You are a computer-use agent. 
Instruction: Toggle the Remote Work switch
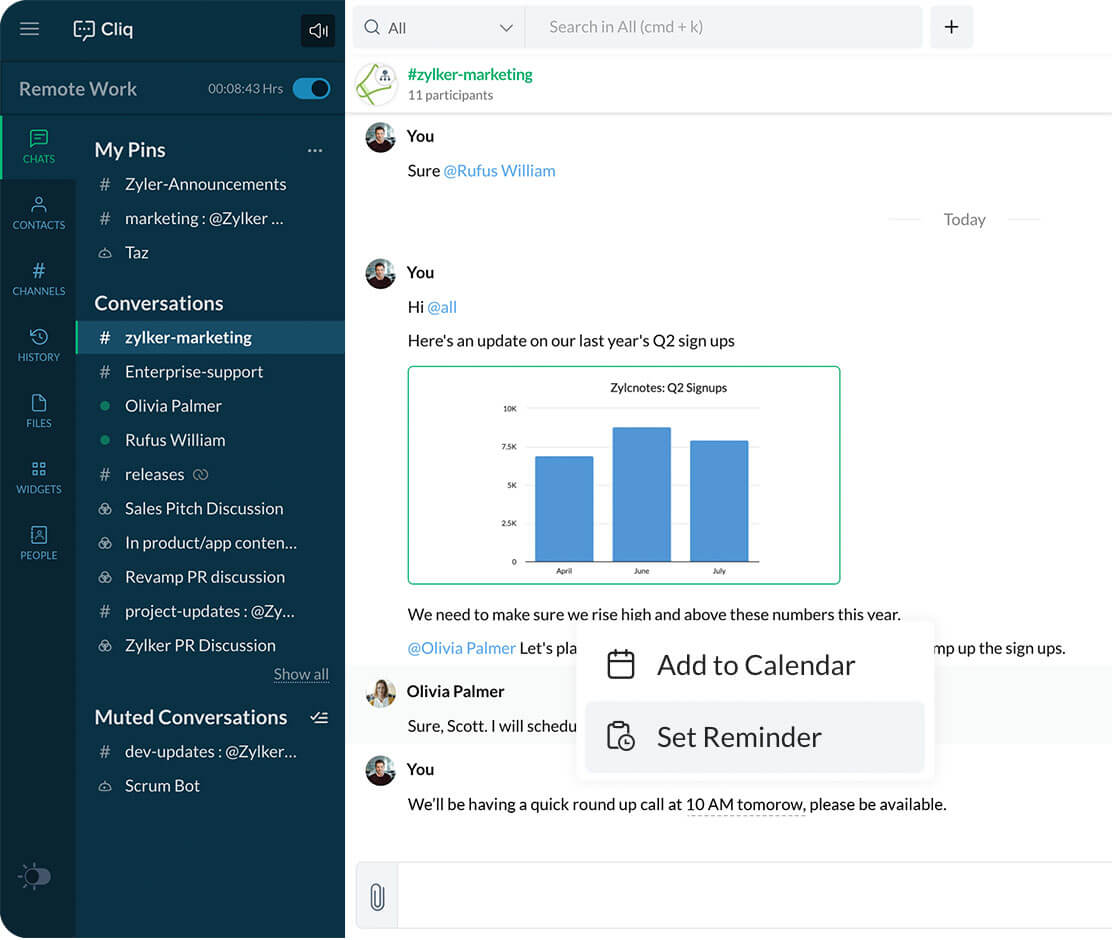point(311,89)
